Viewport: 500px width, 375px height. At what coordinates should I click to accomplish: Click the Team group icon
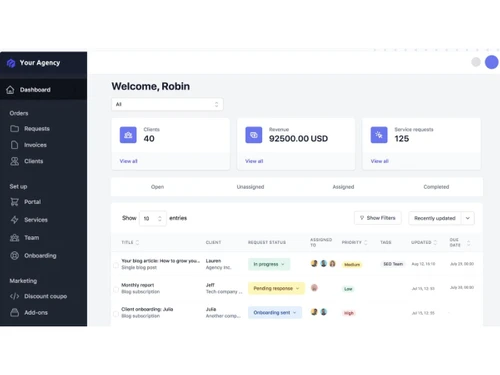(14, 238)
